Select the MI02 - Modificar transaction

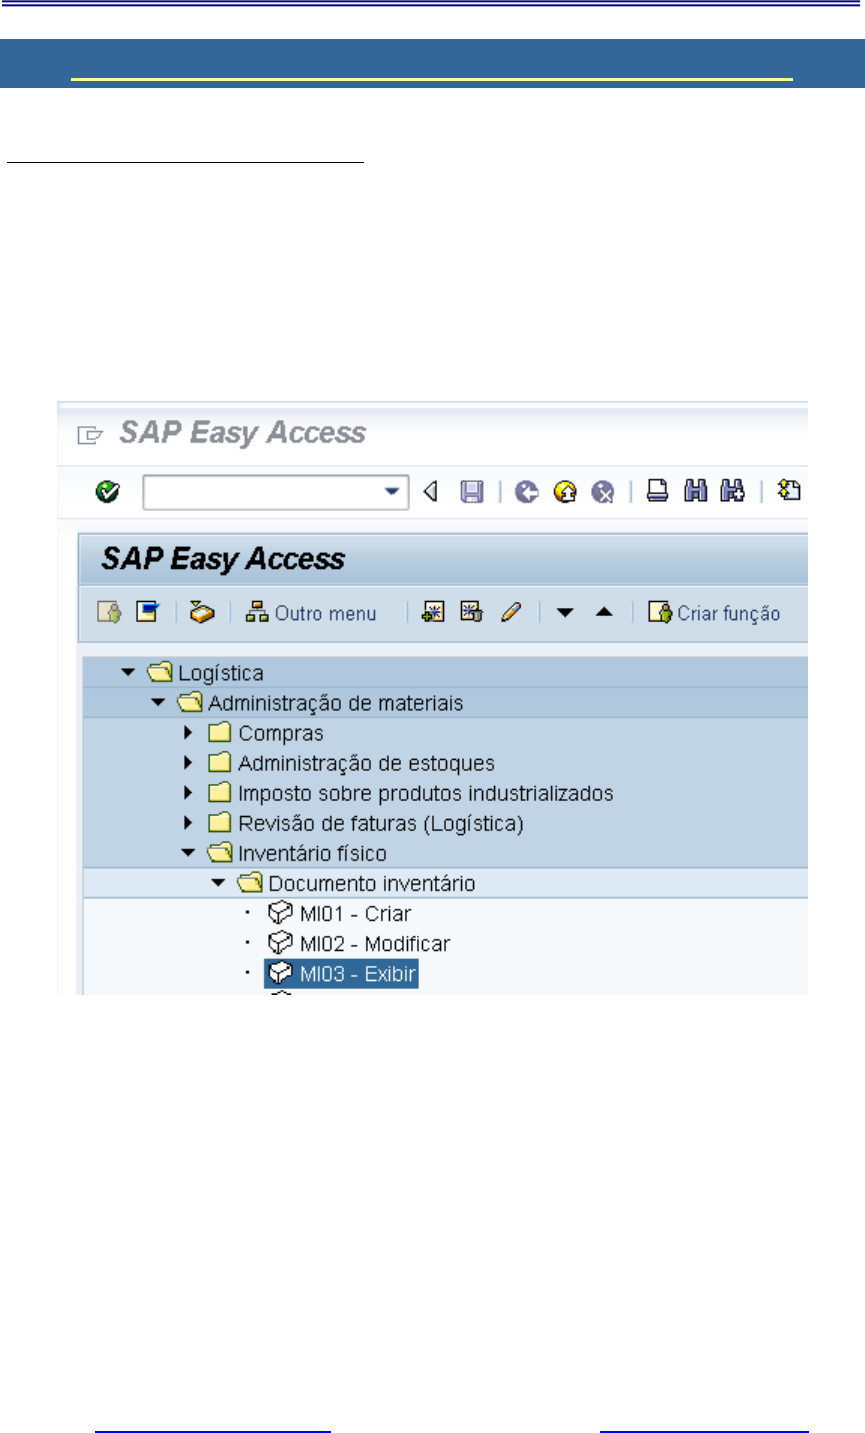tap(375, 943)
